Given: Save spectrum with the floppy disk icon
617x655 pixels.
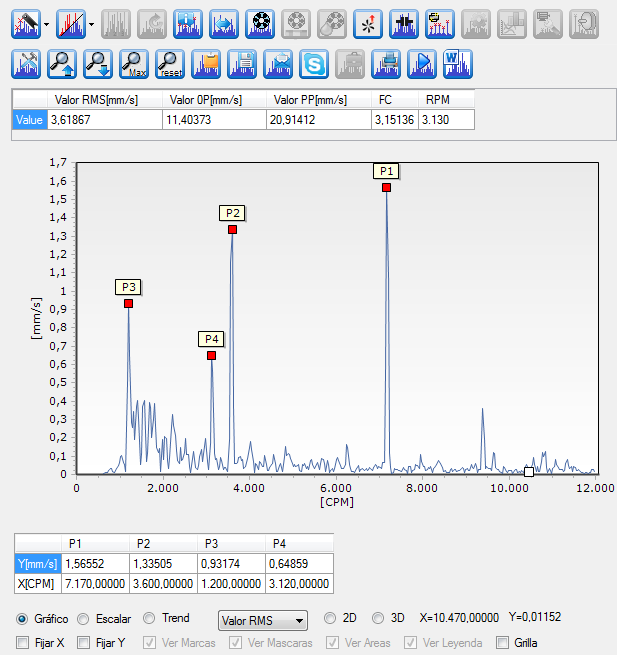Looking at the screenshot, I should click(242, 64).
